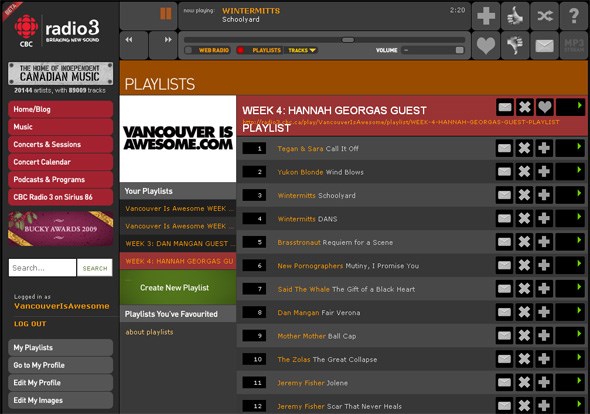
Task: Skip back with the rewind button
Action: click(129, 40)
